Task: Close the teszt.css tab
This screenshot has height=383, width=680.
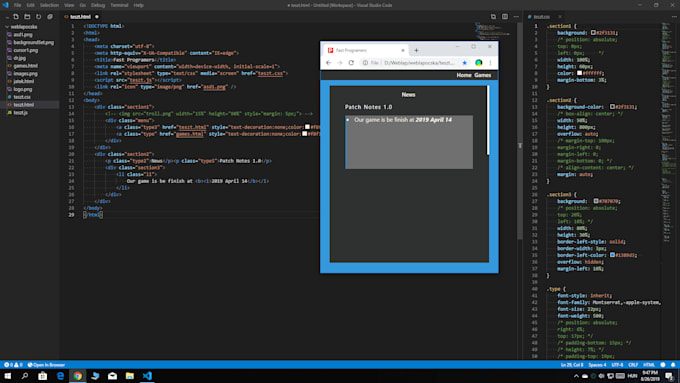Action: click(x=560, y=16)
